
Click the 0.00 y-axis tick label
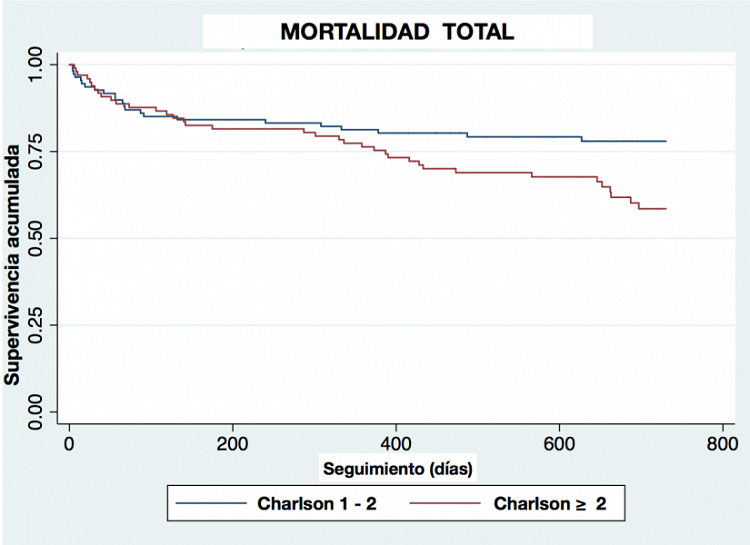point(36,410)
